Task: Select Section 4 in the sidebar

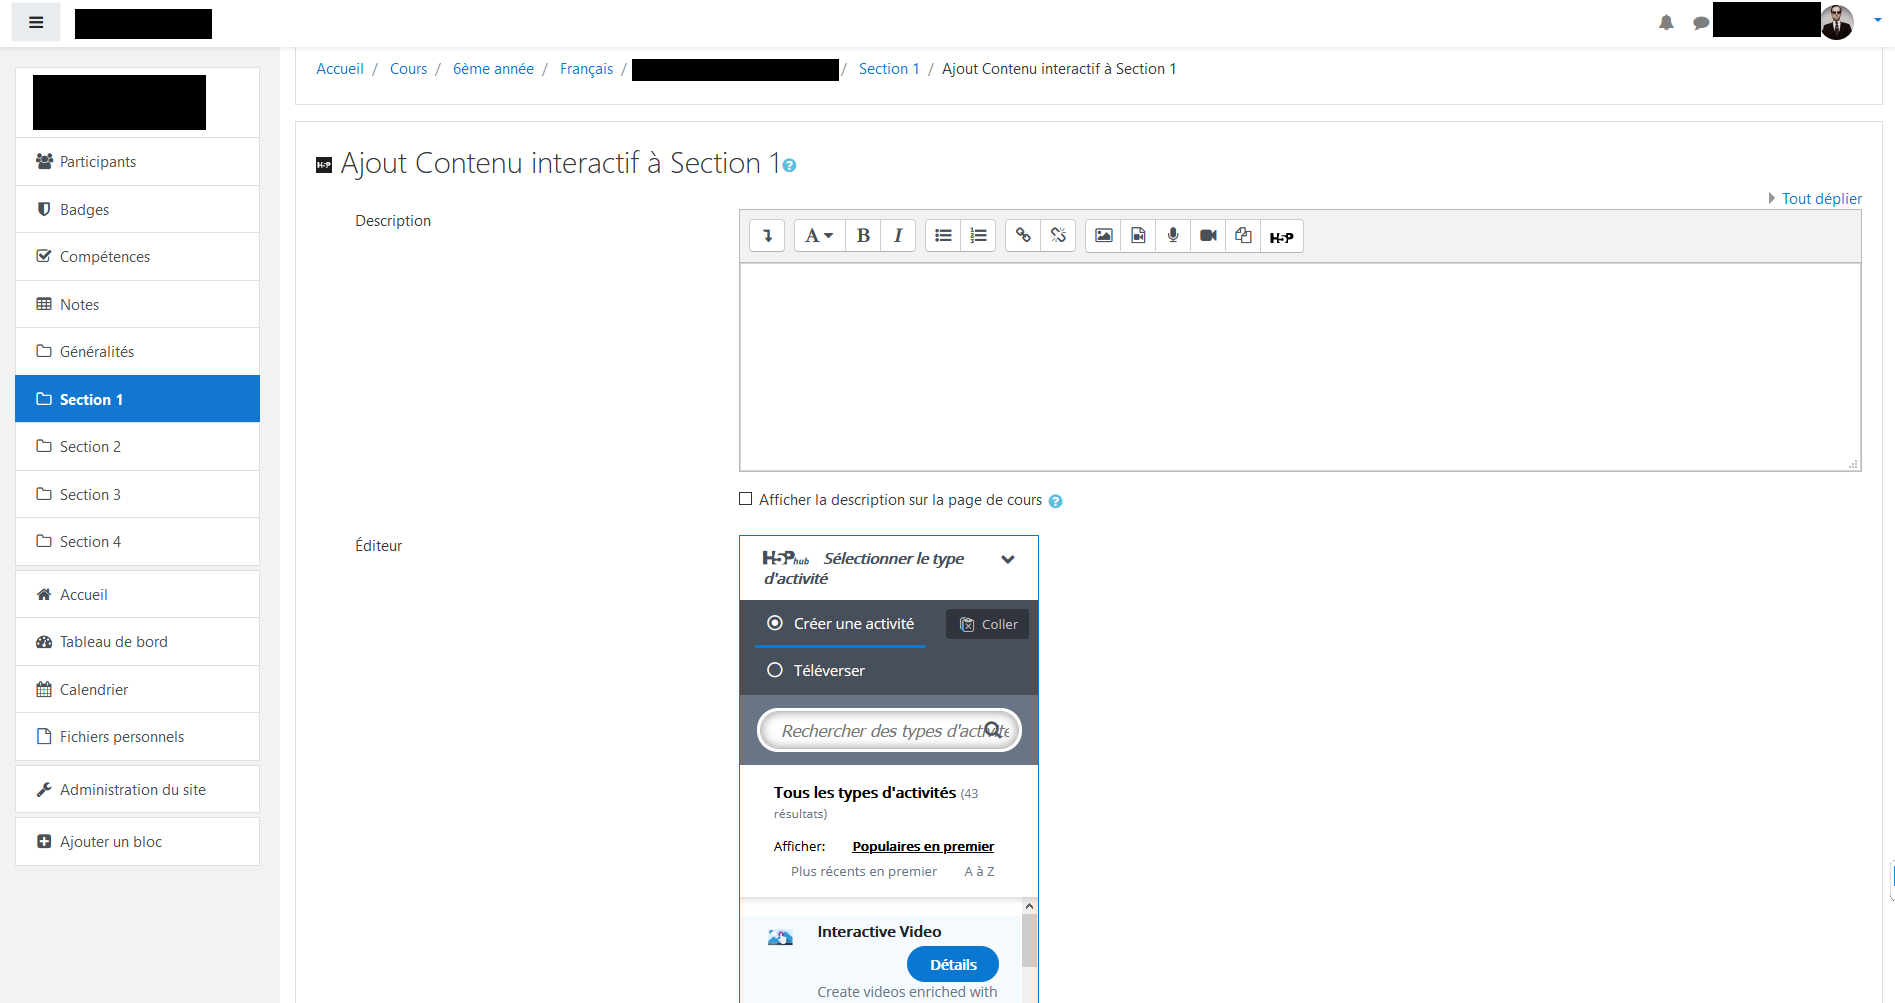Action: (138, 541)
